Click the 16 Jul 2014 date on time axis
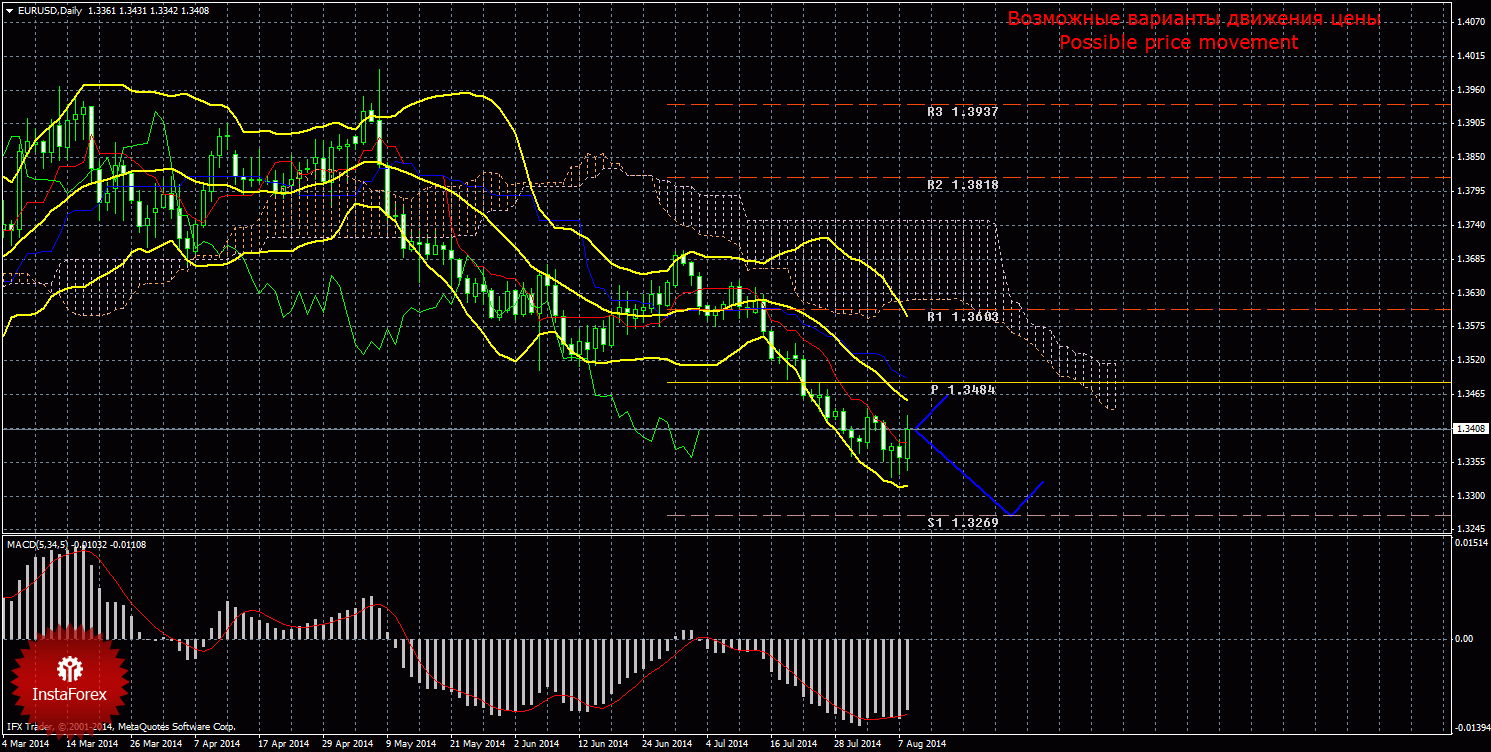 tap(793, 744)
